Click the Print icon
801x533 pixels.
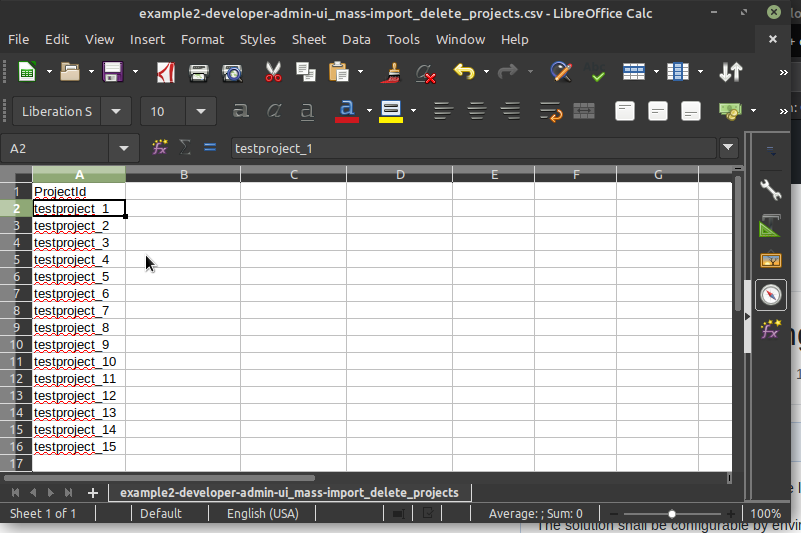click(199, 72)
